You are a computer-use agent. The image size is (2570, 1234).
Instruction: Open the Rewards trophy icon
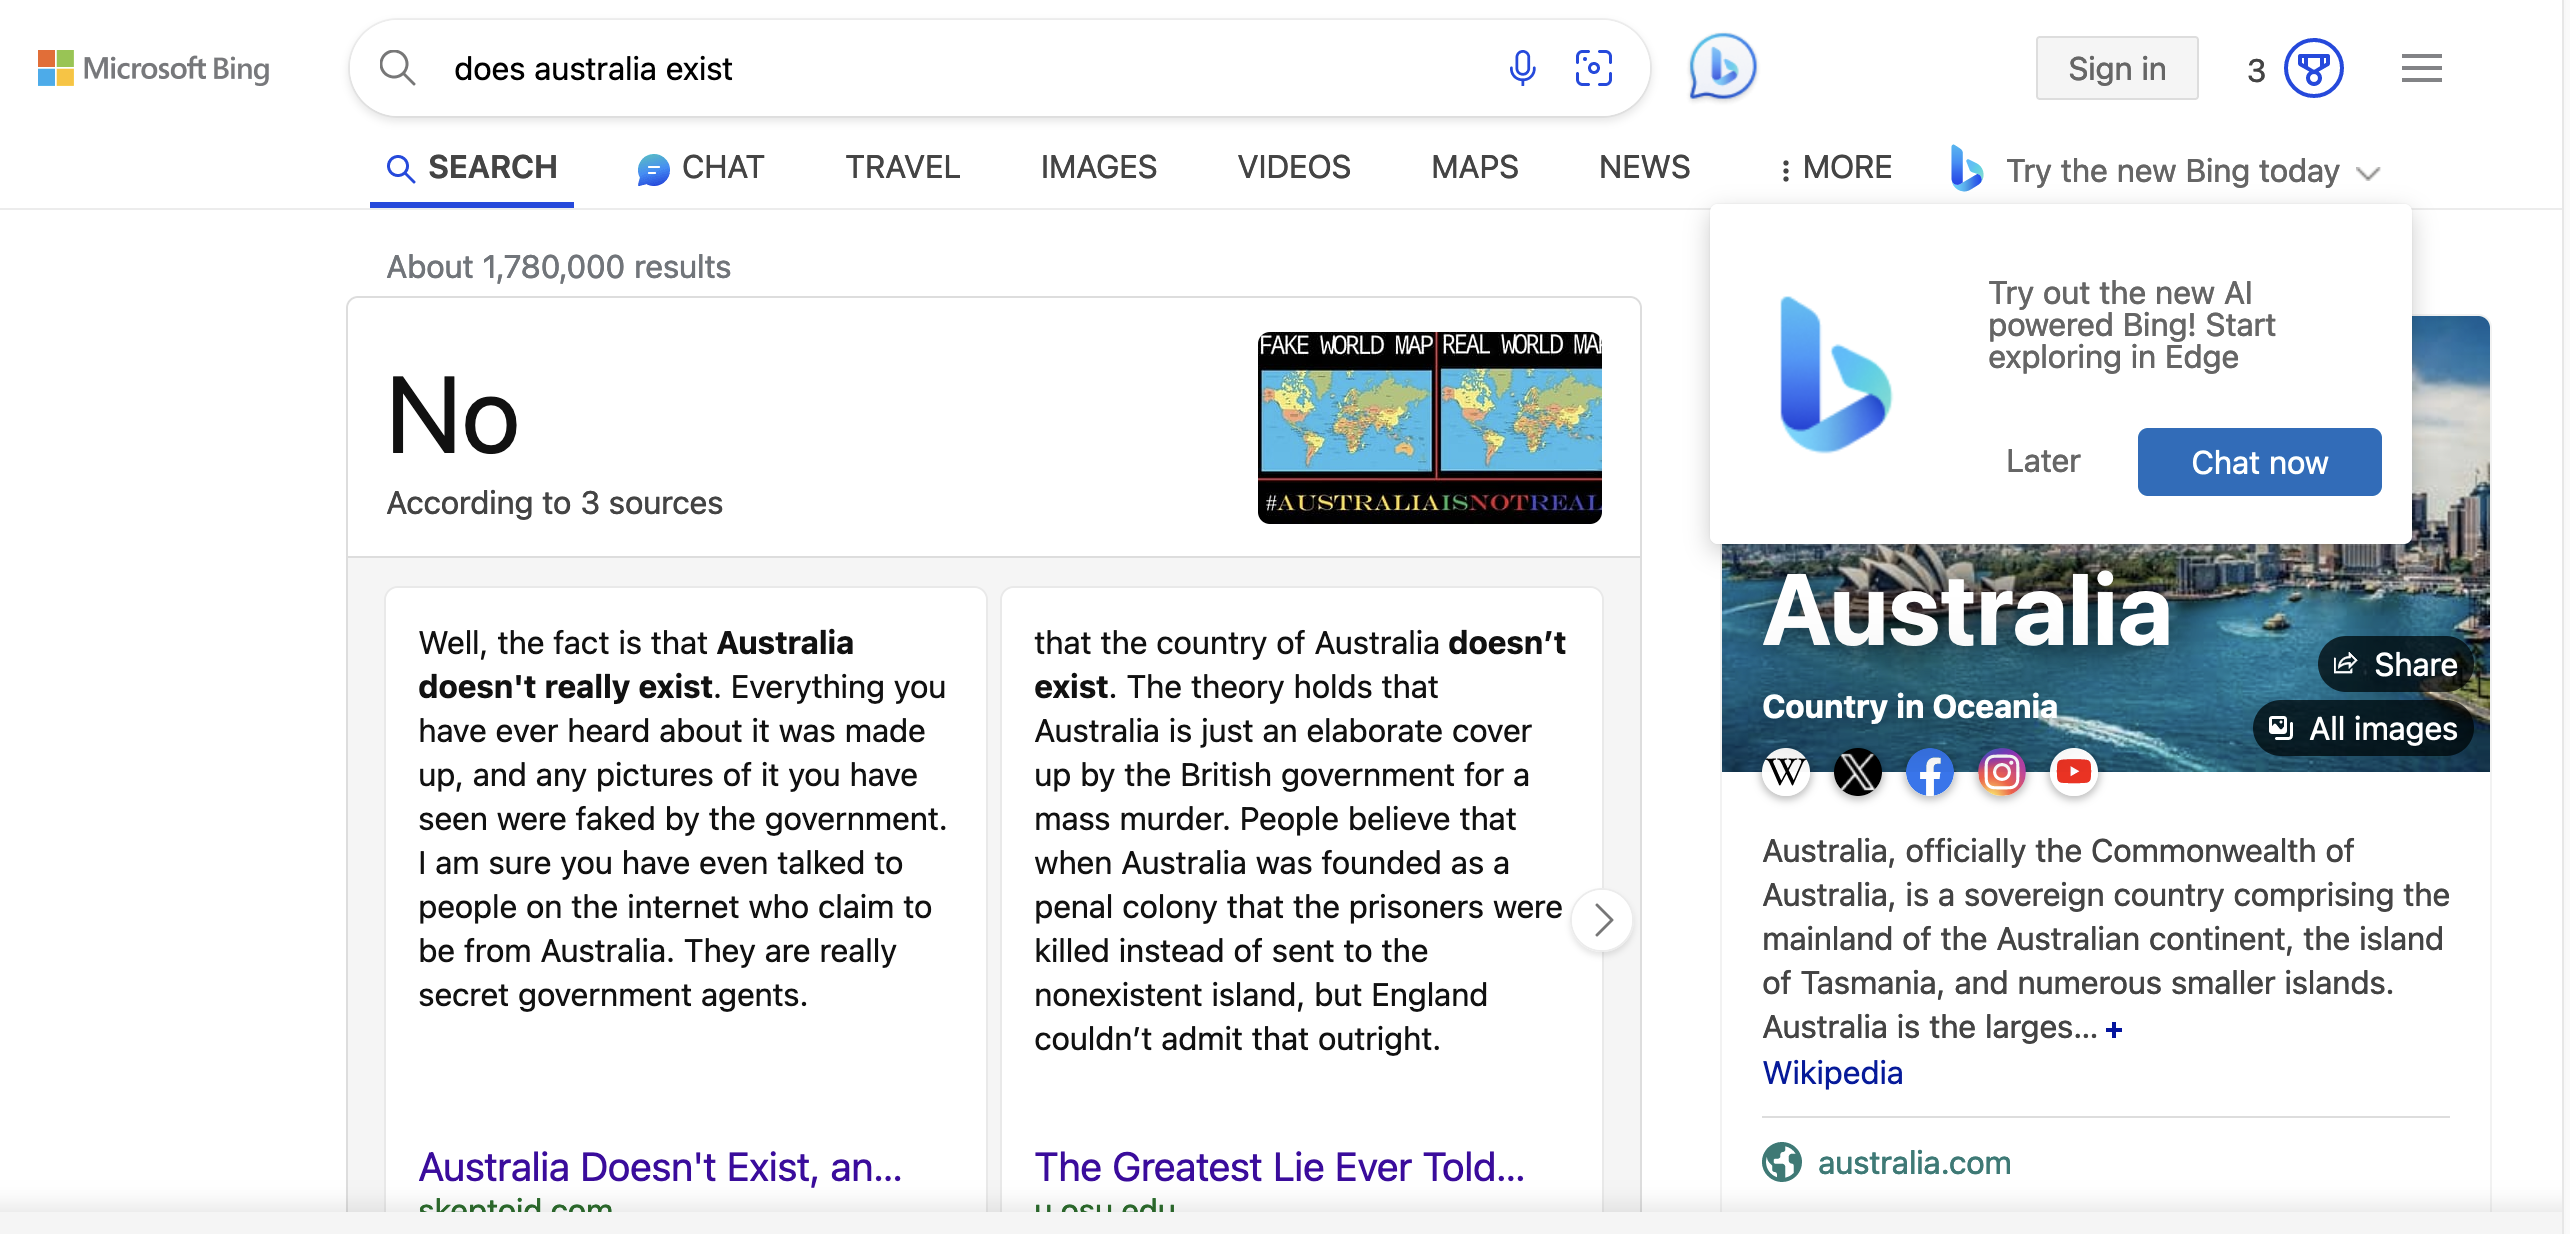2313,68
